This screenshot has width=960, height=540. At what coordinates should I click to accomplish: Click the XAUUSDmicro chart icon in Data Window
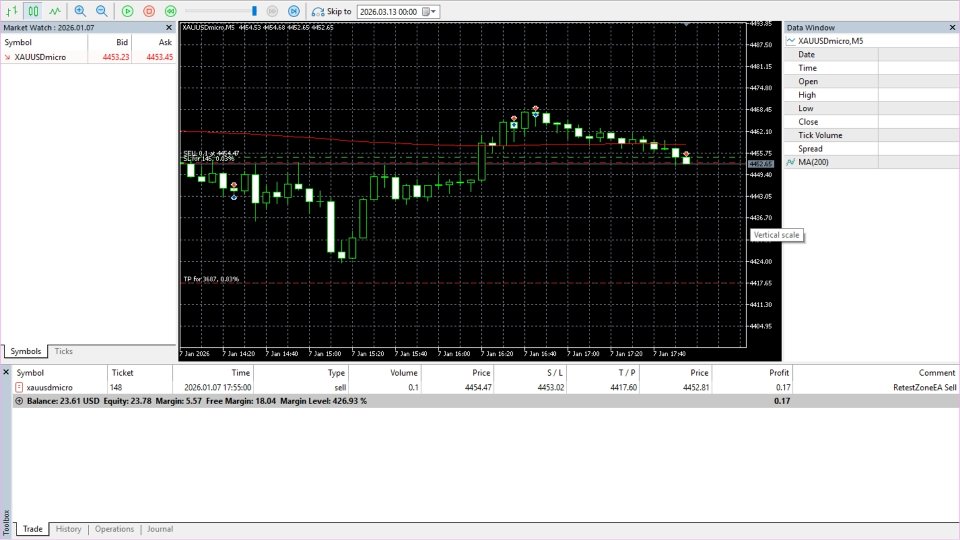coord(790,41)
